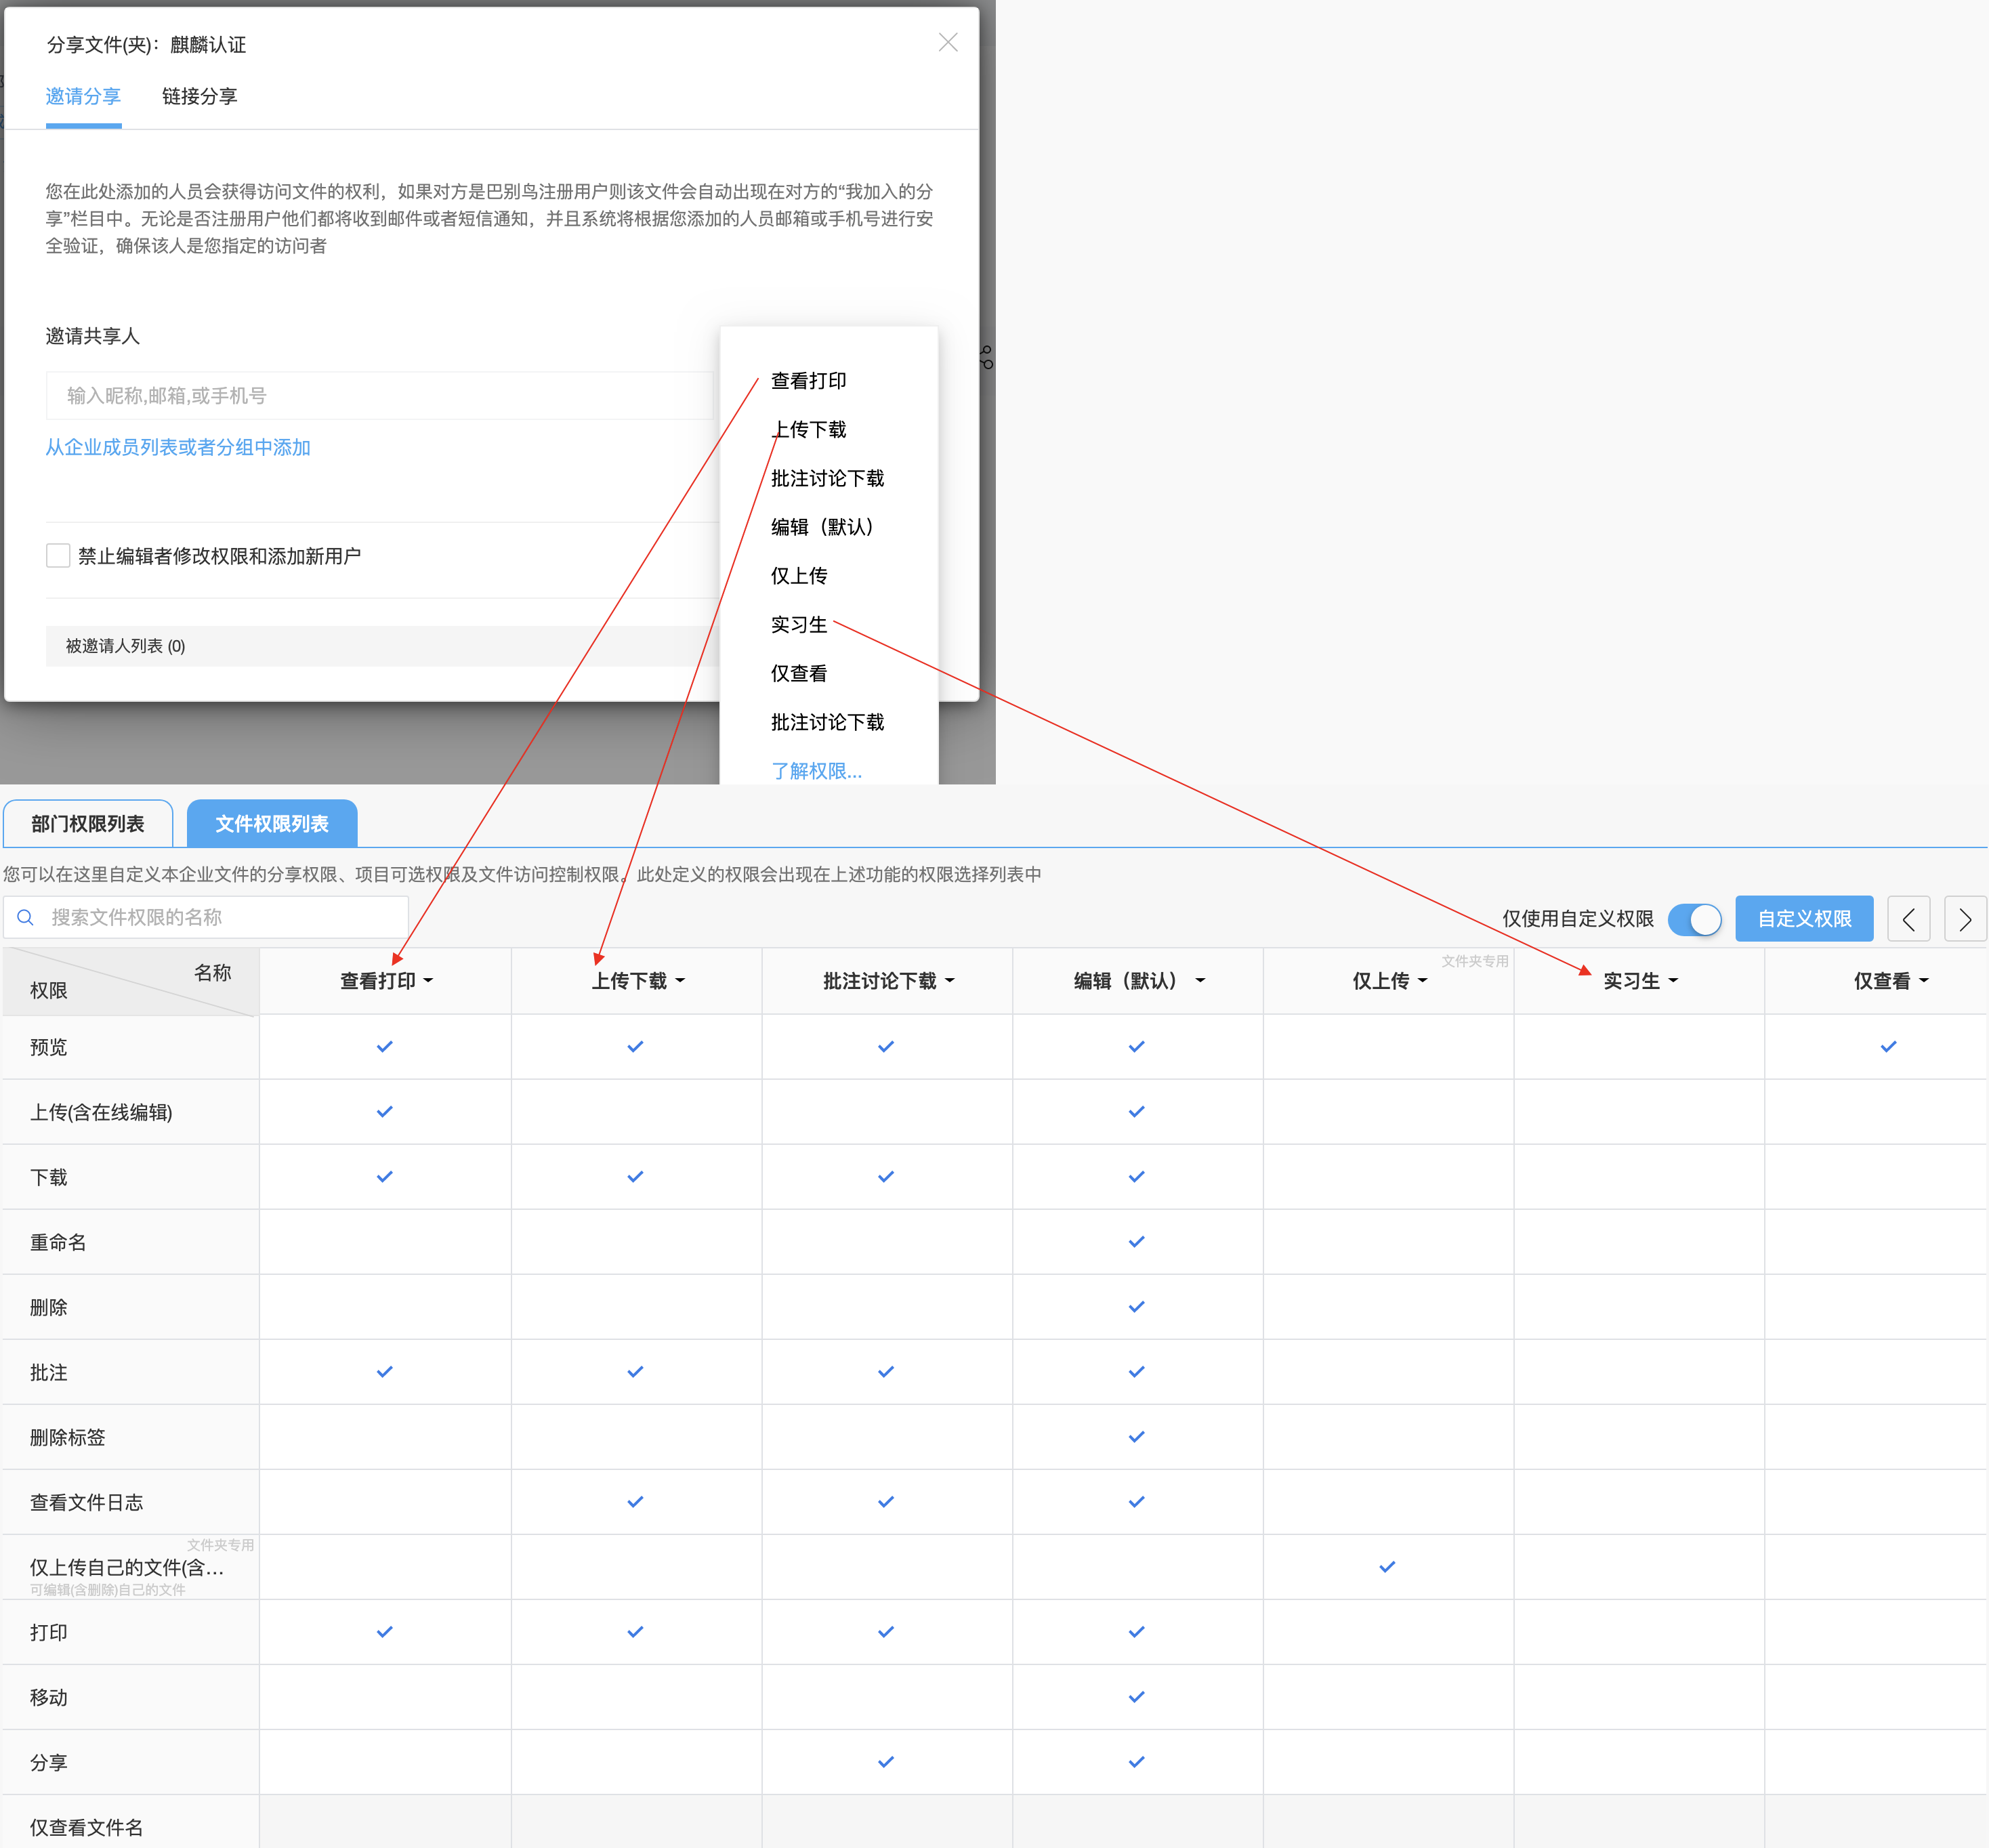
Task: Open the 部门权限列表 tab
Action: [x=88, y=823]
